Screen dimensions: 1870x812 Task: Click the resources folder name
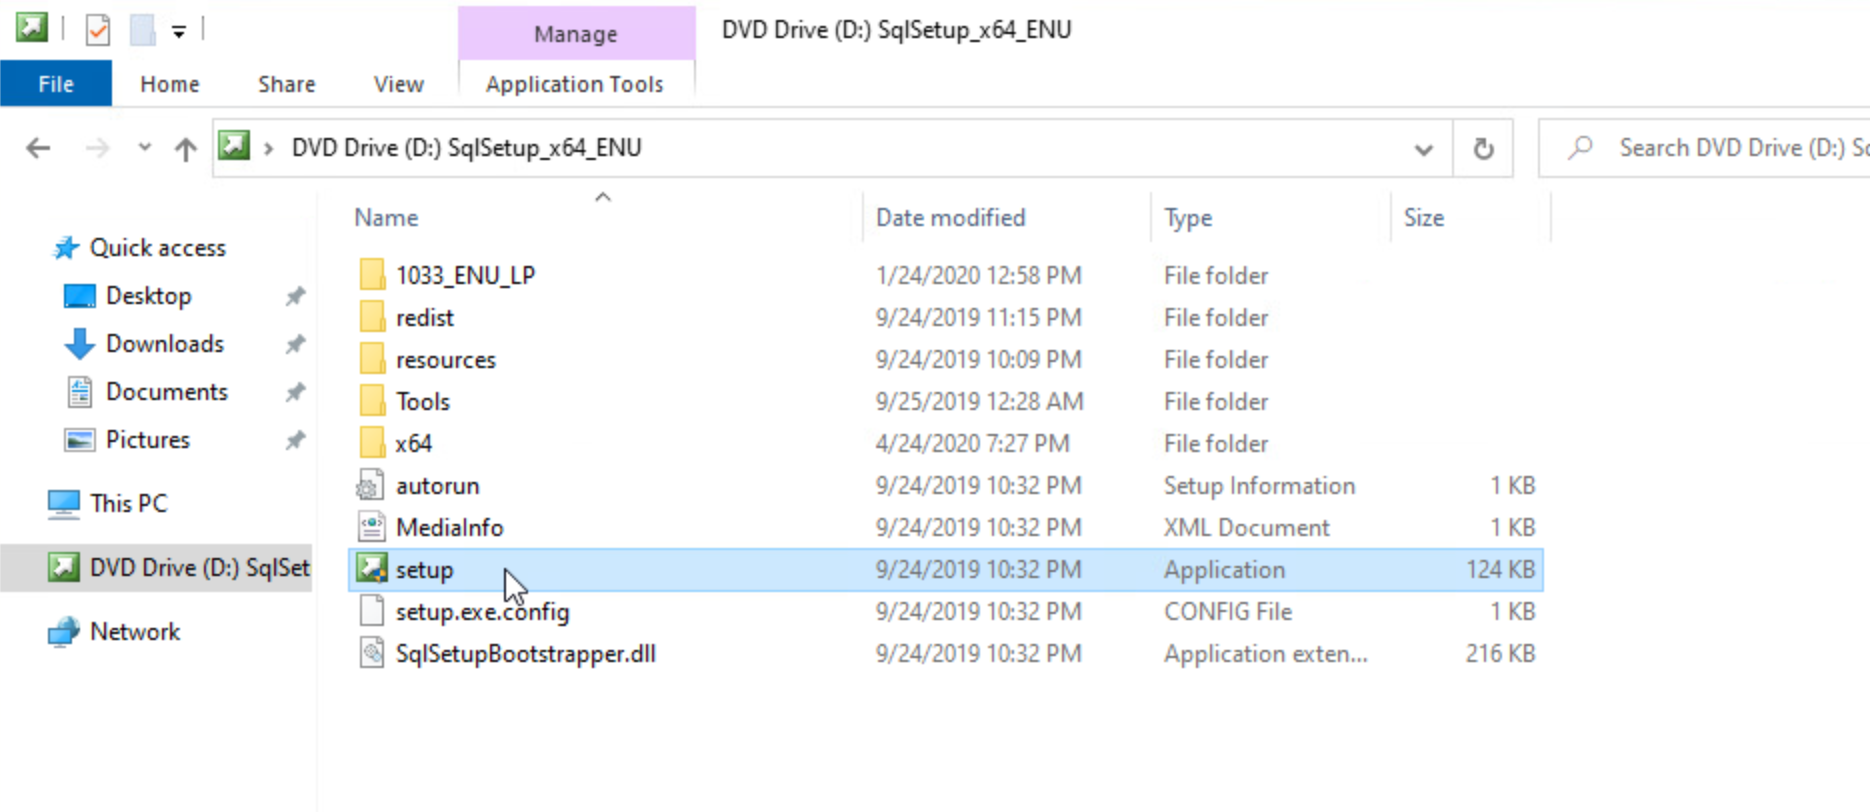(446, 359)
